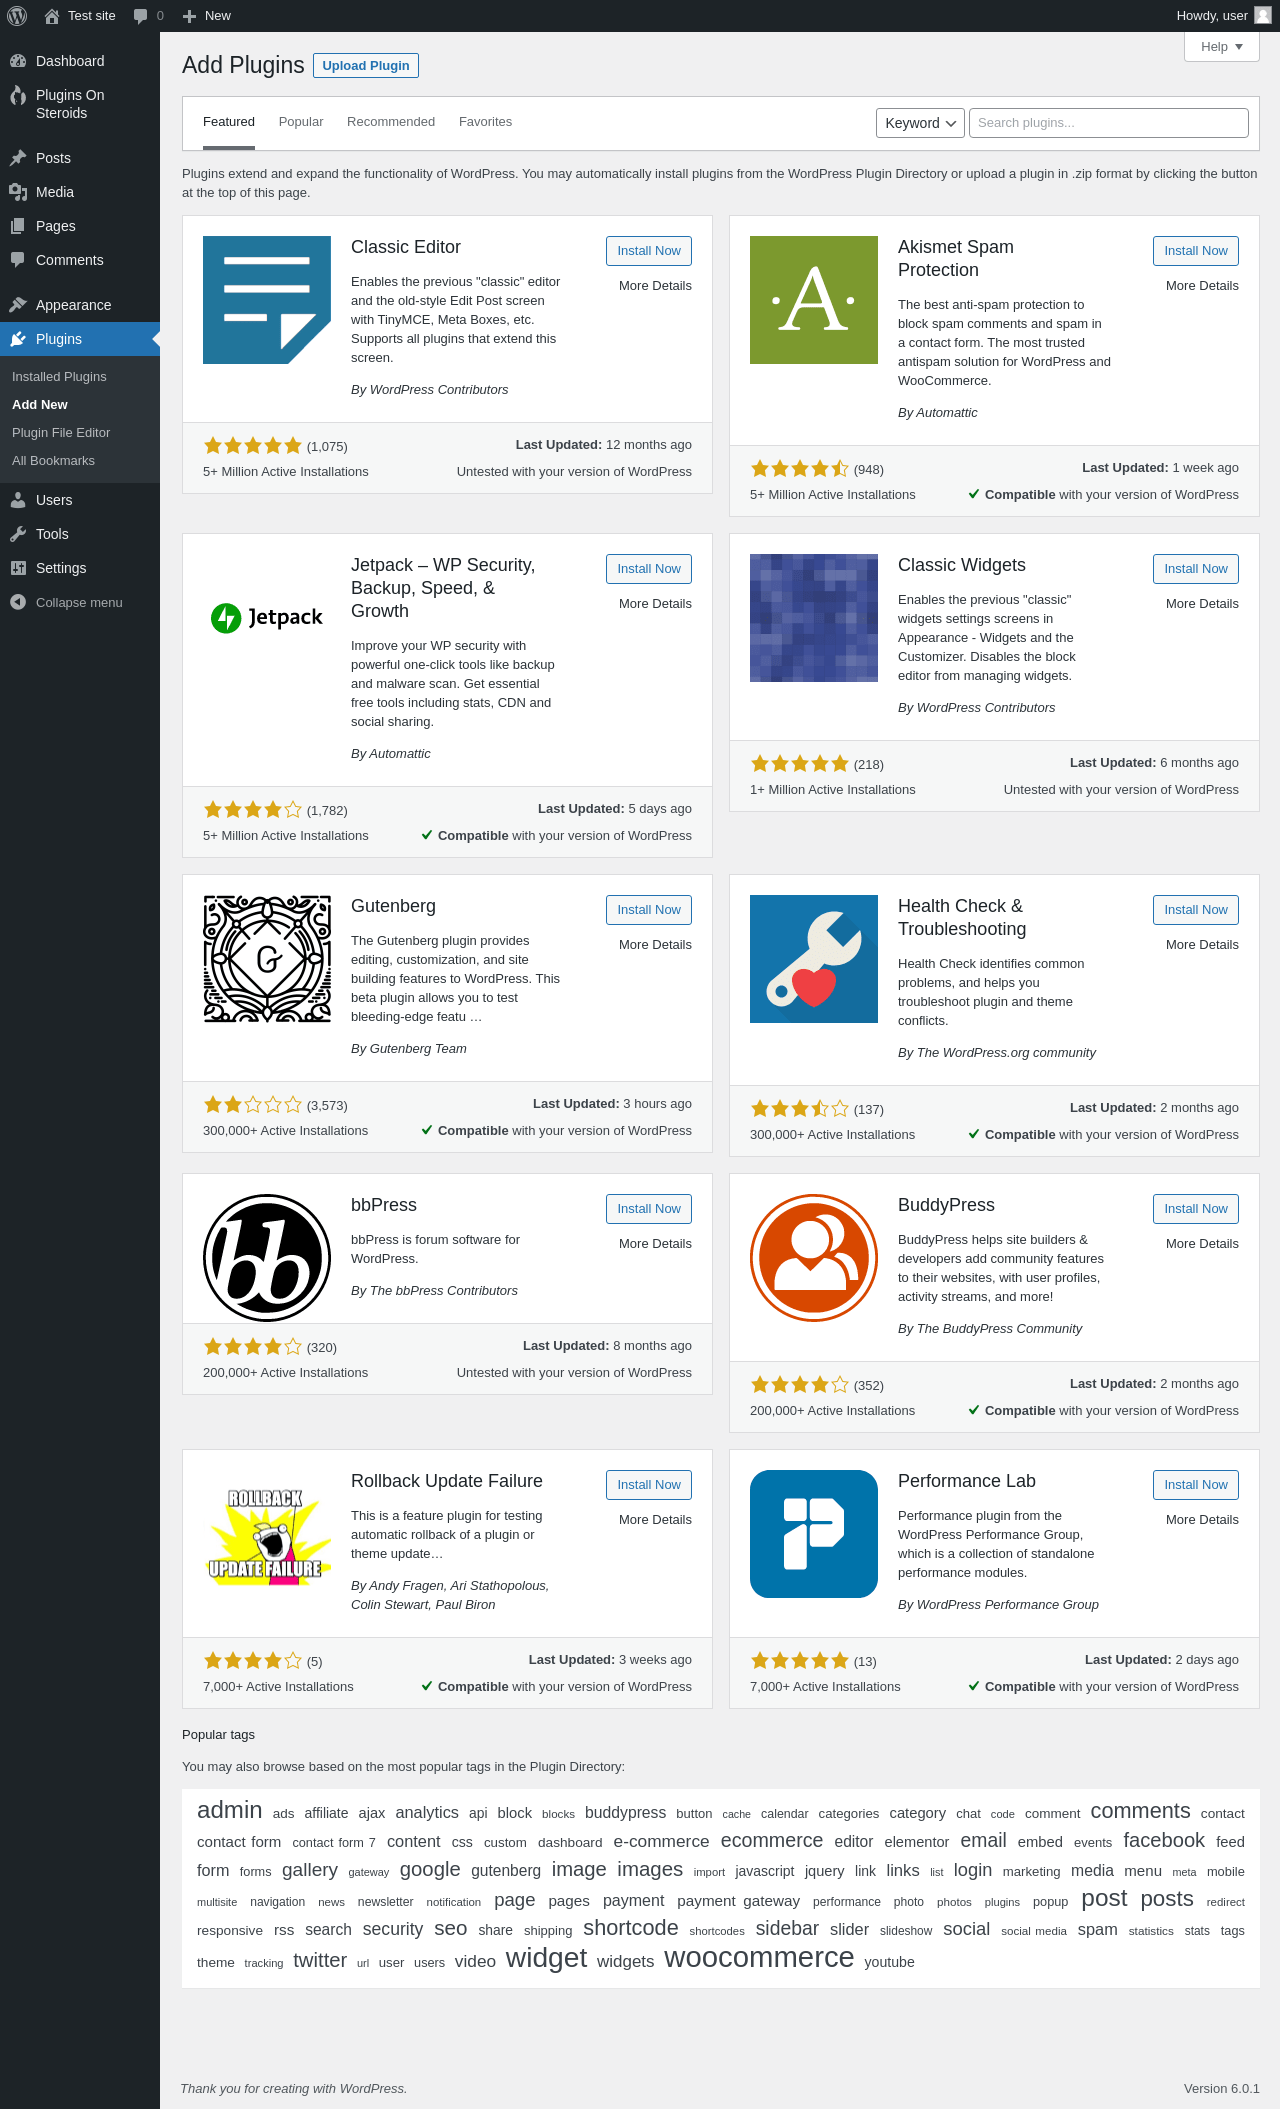Image resolution: width=1280 pixels, height=2109 pixels.
Task: View More Details for Health Check
Action: [x=1202, y=945]
